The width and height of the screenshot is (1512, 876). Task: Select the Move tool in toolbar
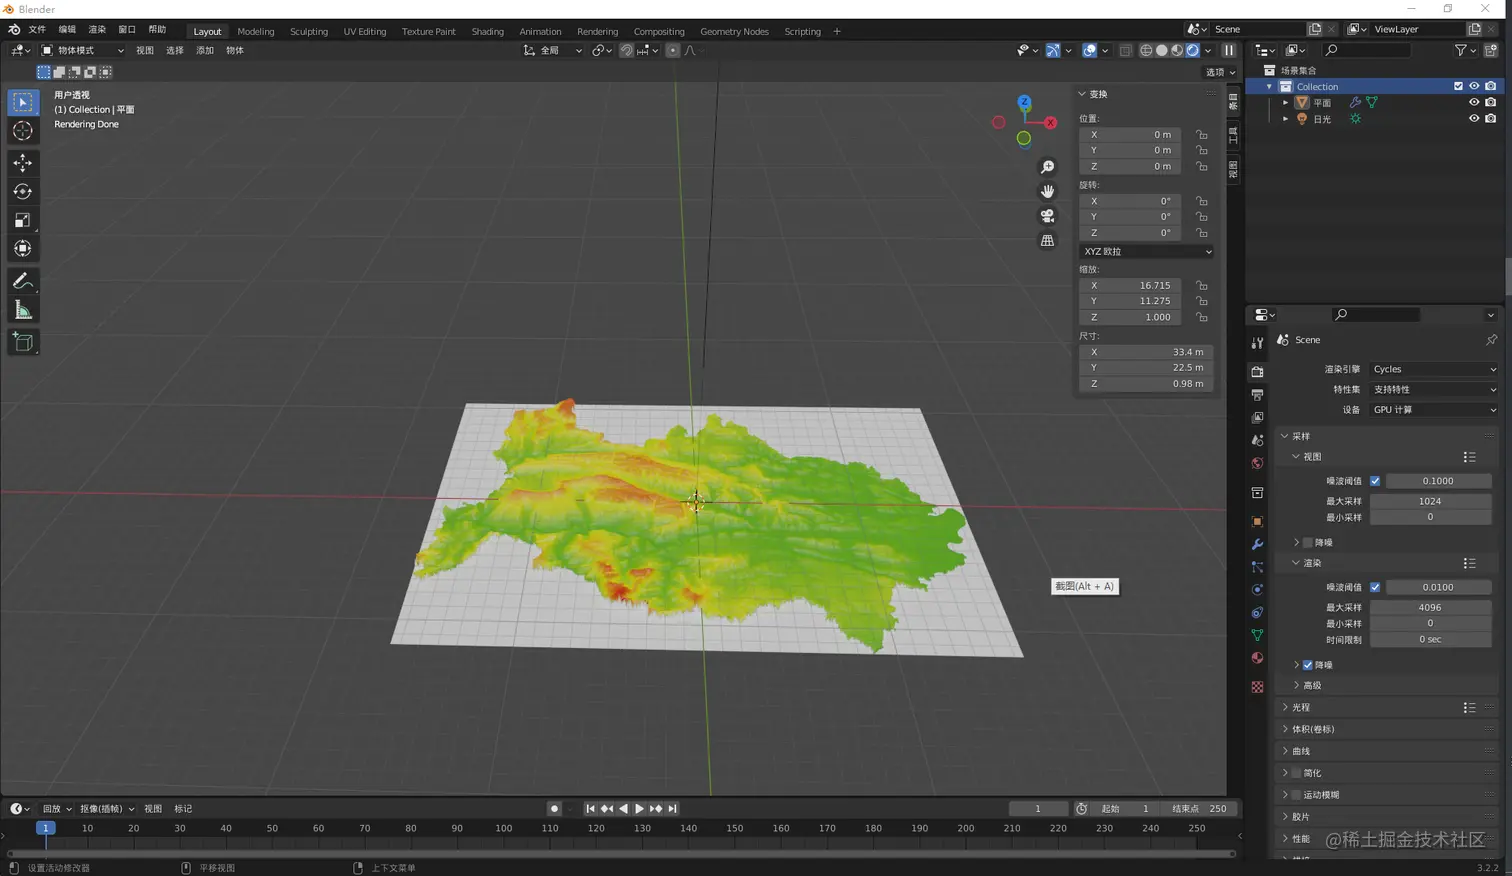coord(22,162)
